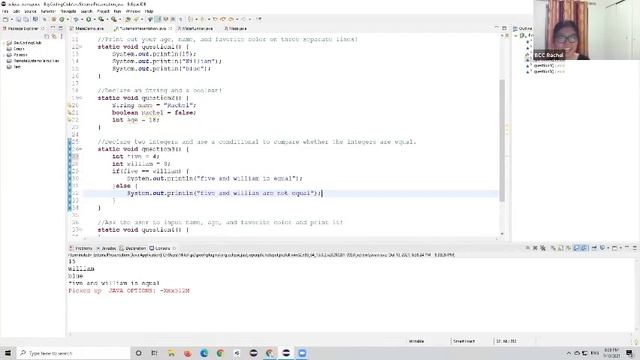Open the Navigate menu
The height and width of the screenshot is (360, 640).
[x=68, y=11]
